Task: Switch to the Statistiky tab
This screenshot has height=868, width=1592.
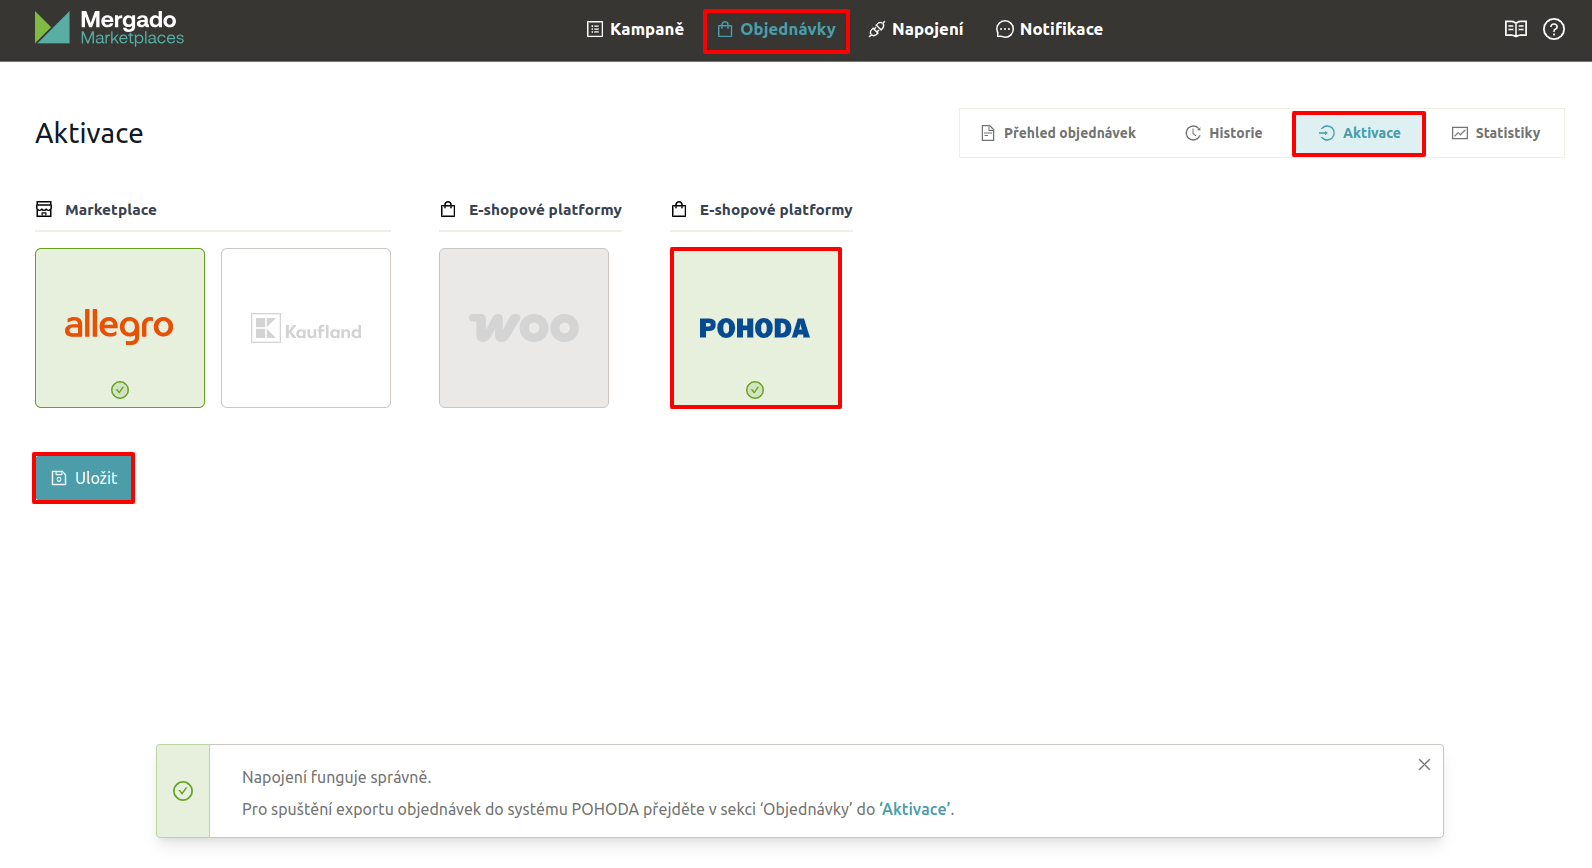Action: point(1495,133)
